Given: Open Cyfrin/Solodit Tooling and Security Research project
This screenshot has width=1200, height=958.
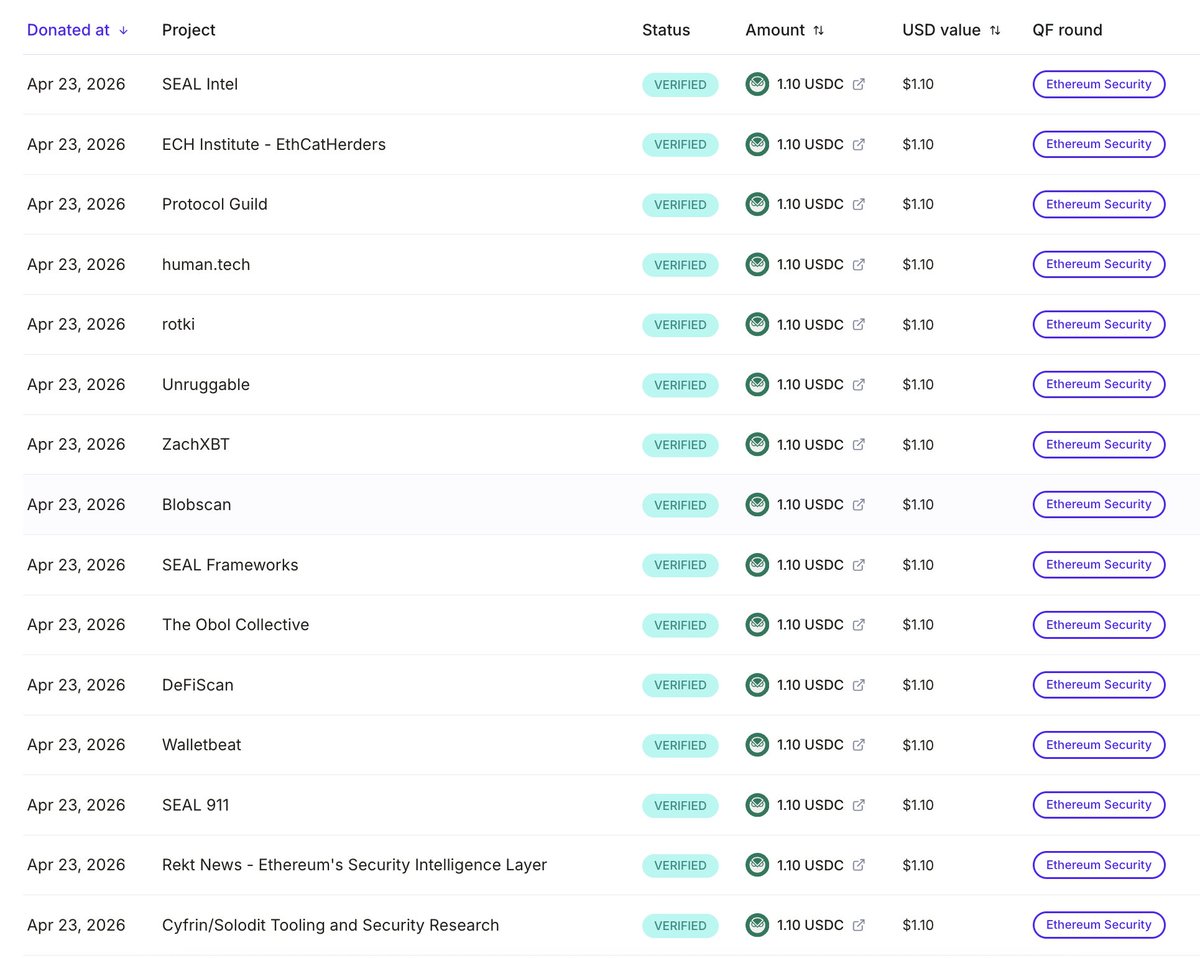Looking at the screenshot, I should (331, 924).
